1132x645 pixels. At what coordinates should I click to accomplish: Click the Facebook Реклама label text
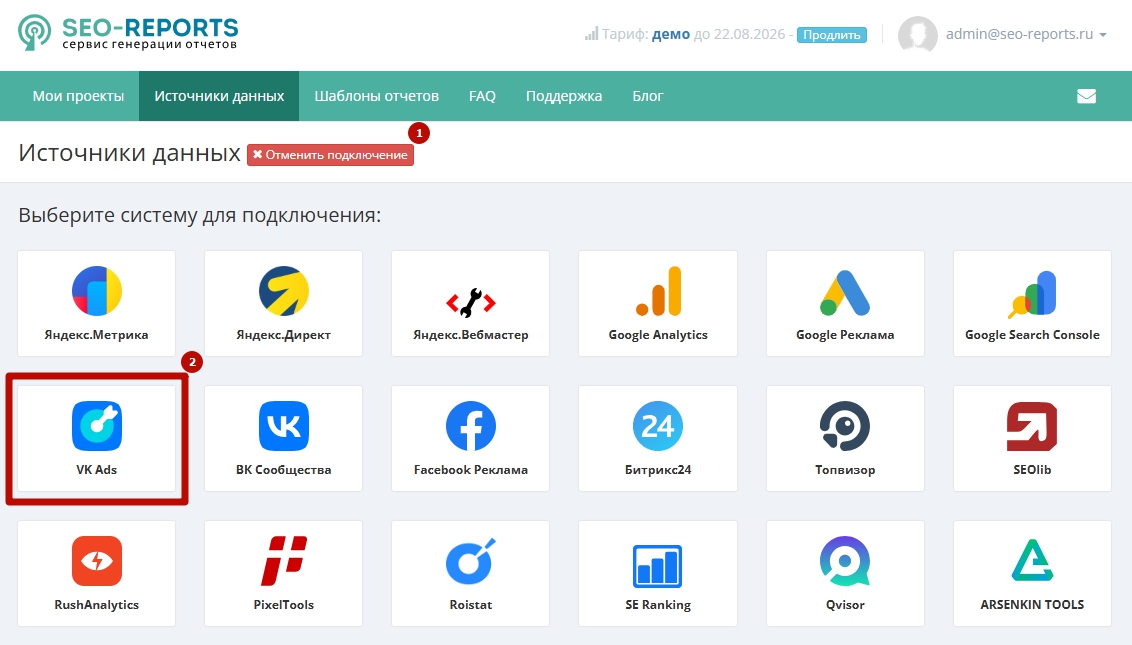point(471,469)
